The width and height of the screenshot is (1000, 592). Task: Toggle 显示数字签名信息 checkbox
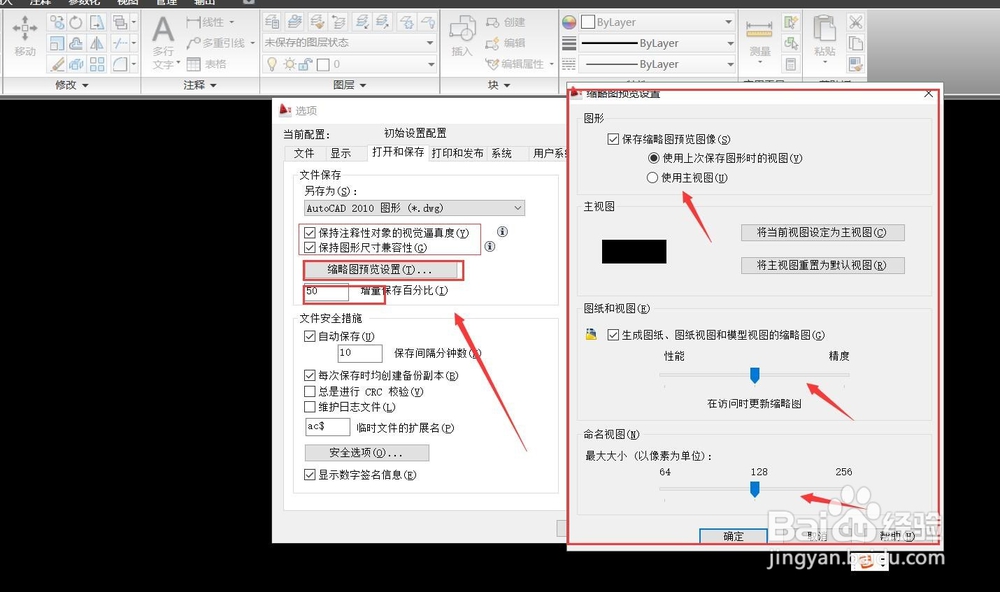click(310, 475)
